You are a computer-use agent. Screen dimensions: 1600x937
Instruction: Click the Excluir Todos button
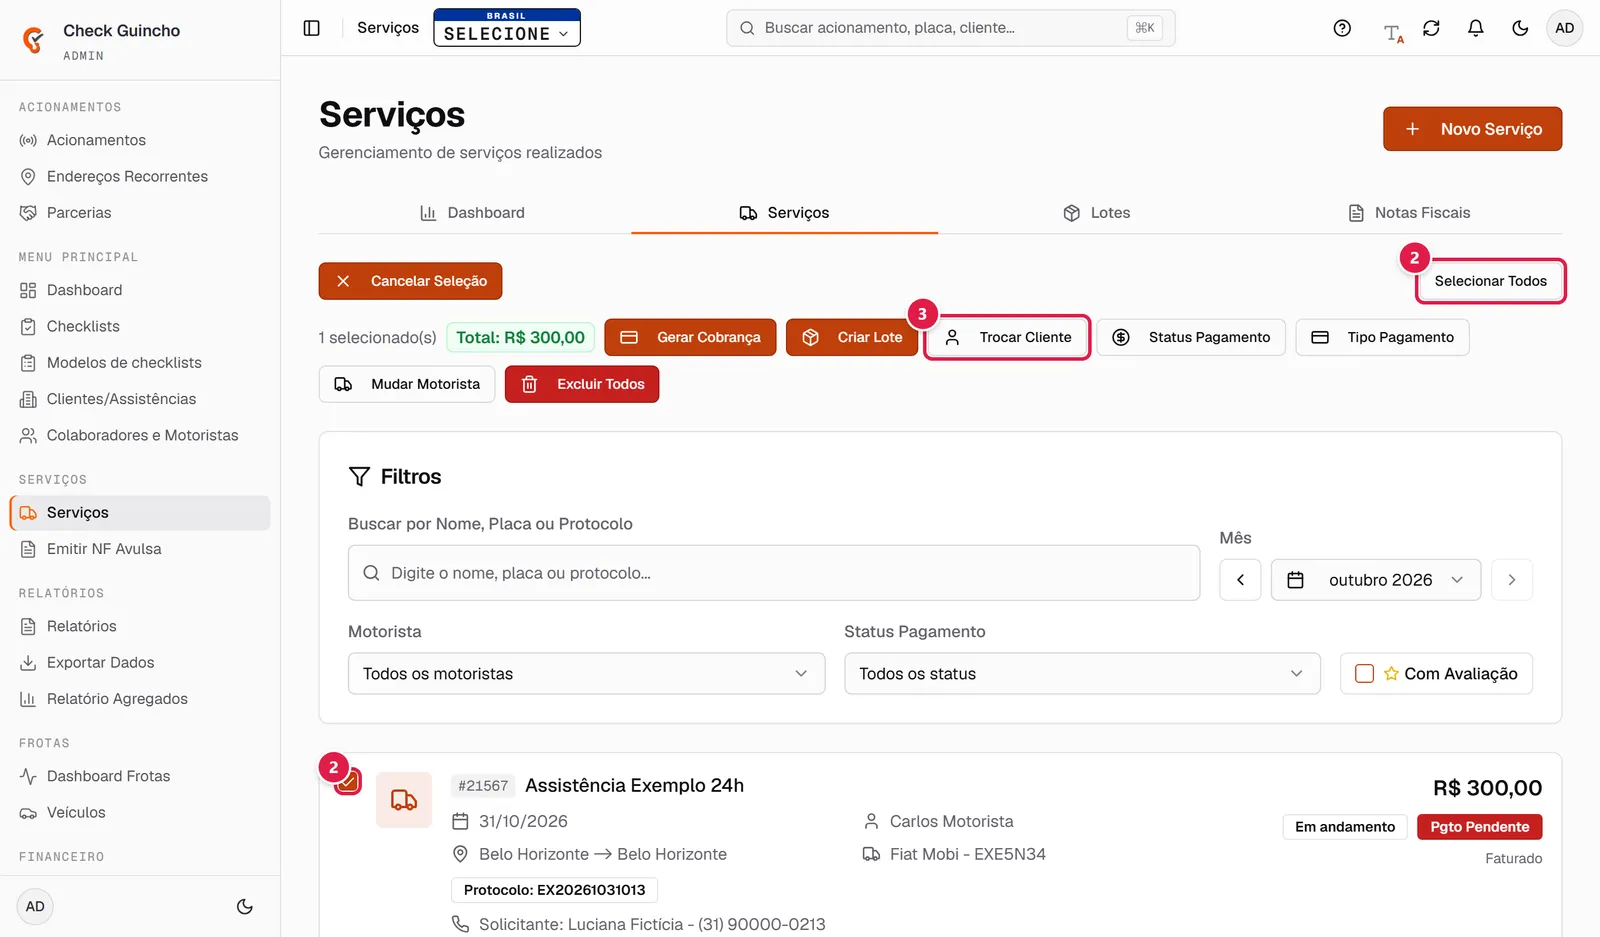[582, 384]
